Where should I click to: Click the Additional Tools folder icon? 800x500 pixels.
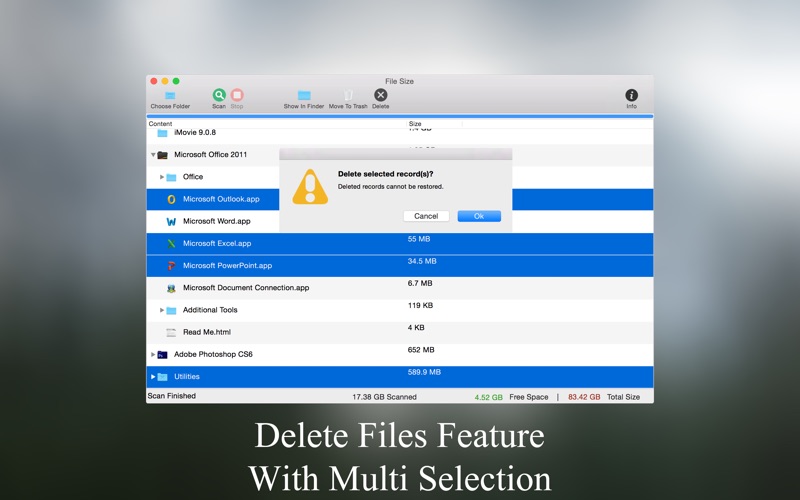pyautogui.click(x=171, y=311)
